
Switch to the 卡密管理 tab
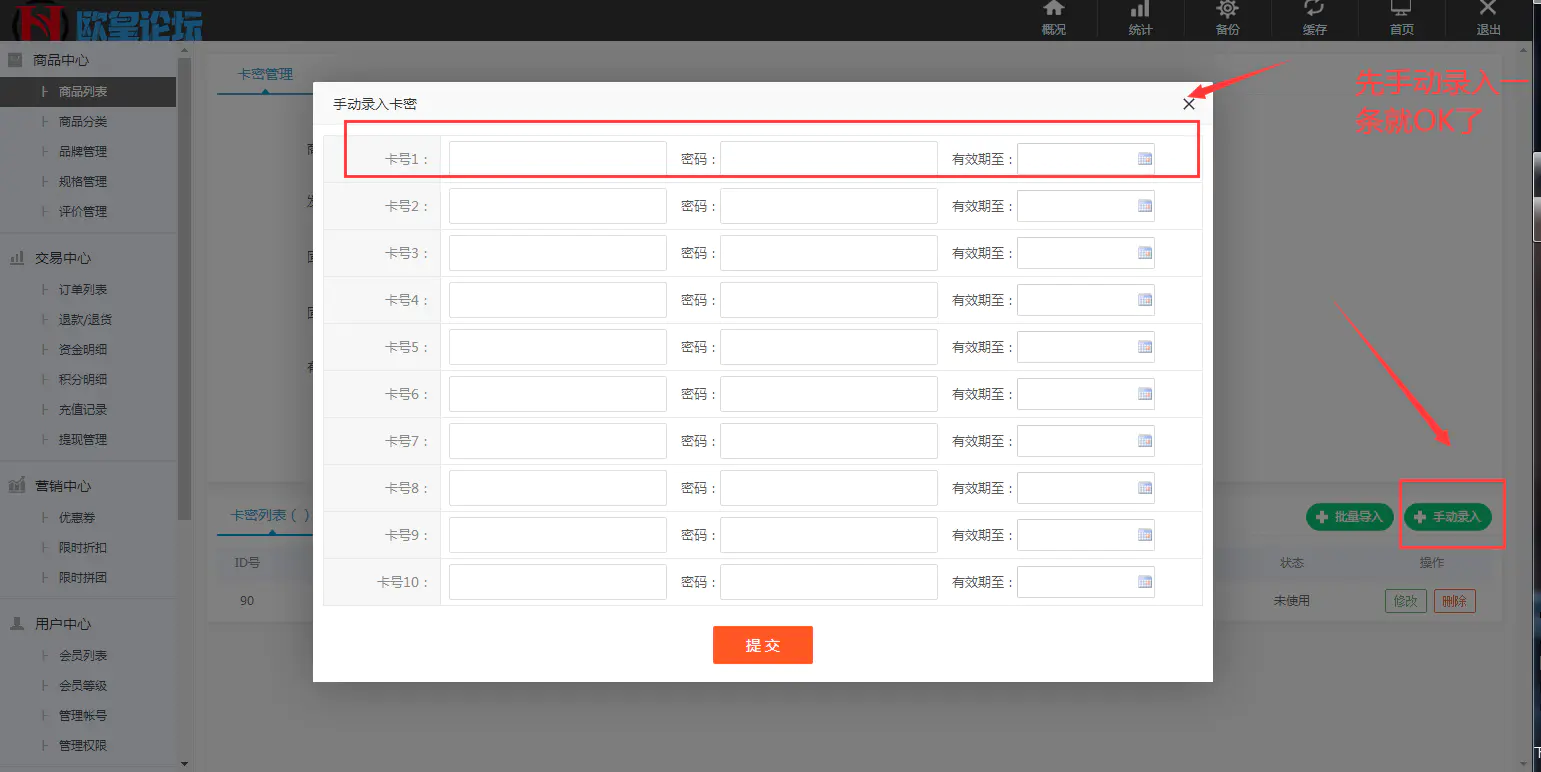pos(262,73)
